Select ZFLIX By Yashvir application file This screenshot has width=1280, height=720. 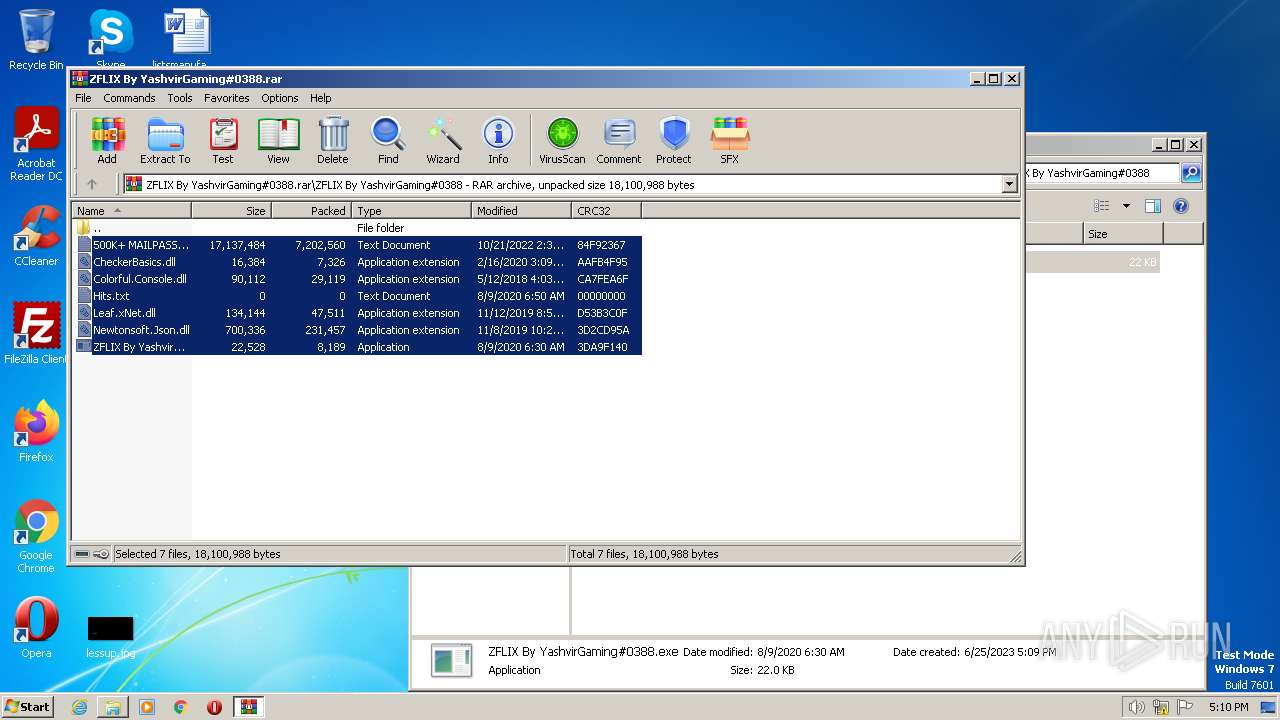tap(358, 347)
